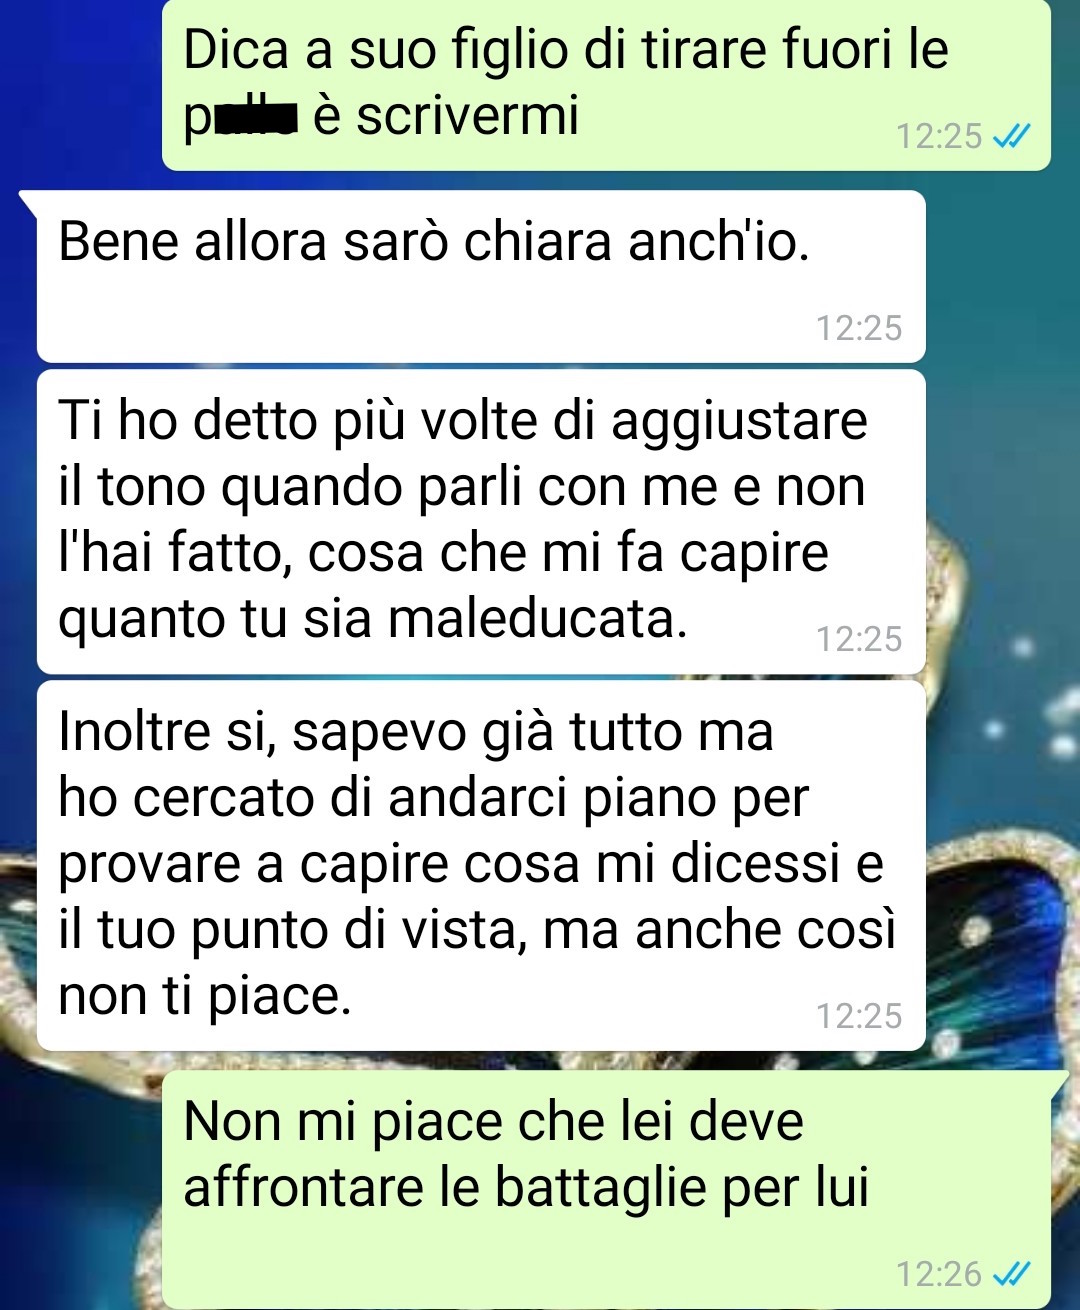Tap the 12:25 timestamp under 'Bene allora sarò chiara'
This screenshot has height=1310, width=1080.
click(859, 328)
